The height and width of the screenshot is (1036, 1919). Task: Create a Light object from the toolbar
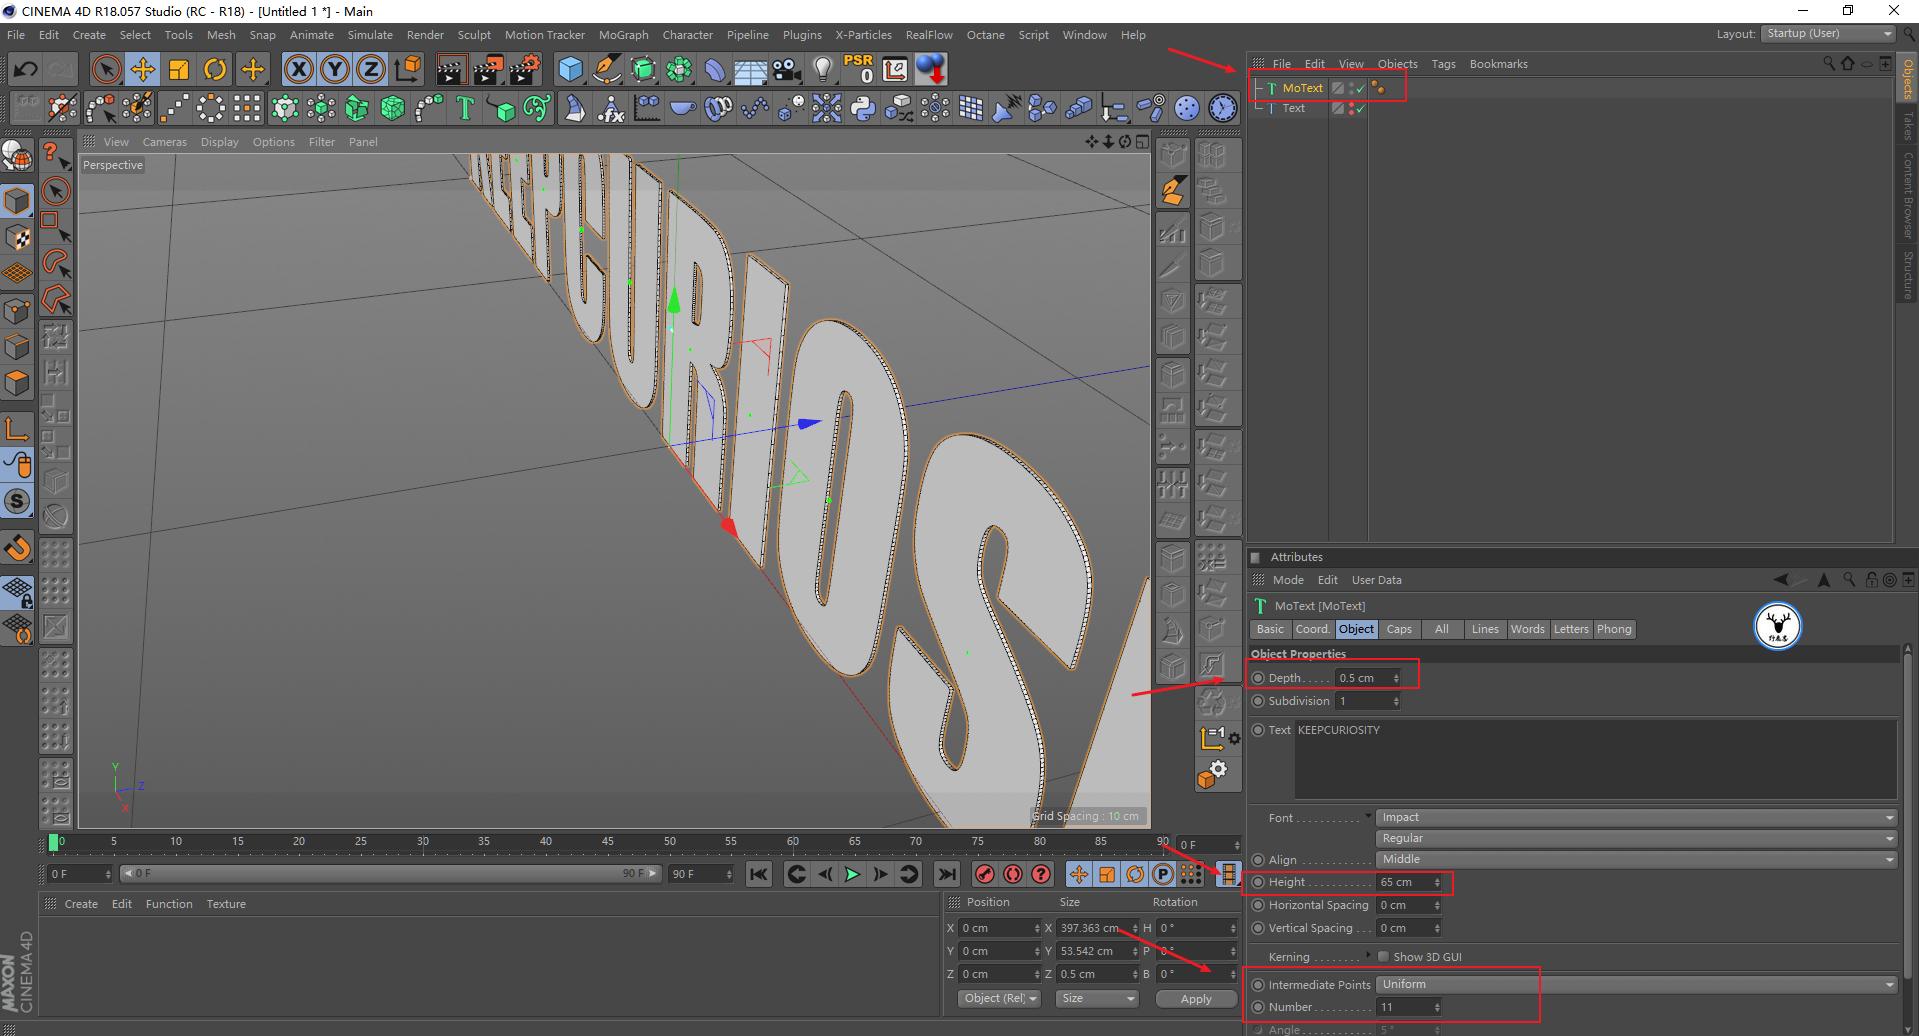pos(822,68)
